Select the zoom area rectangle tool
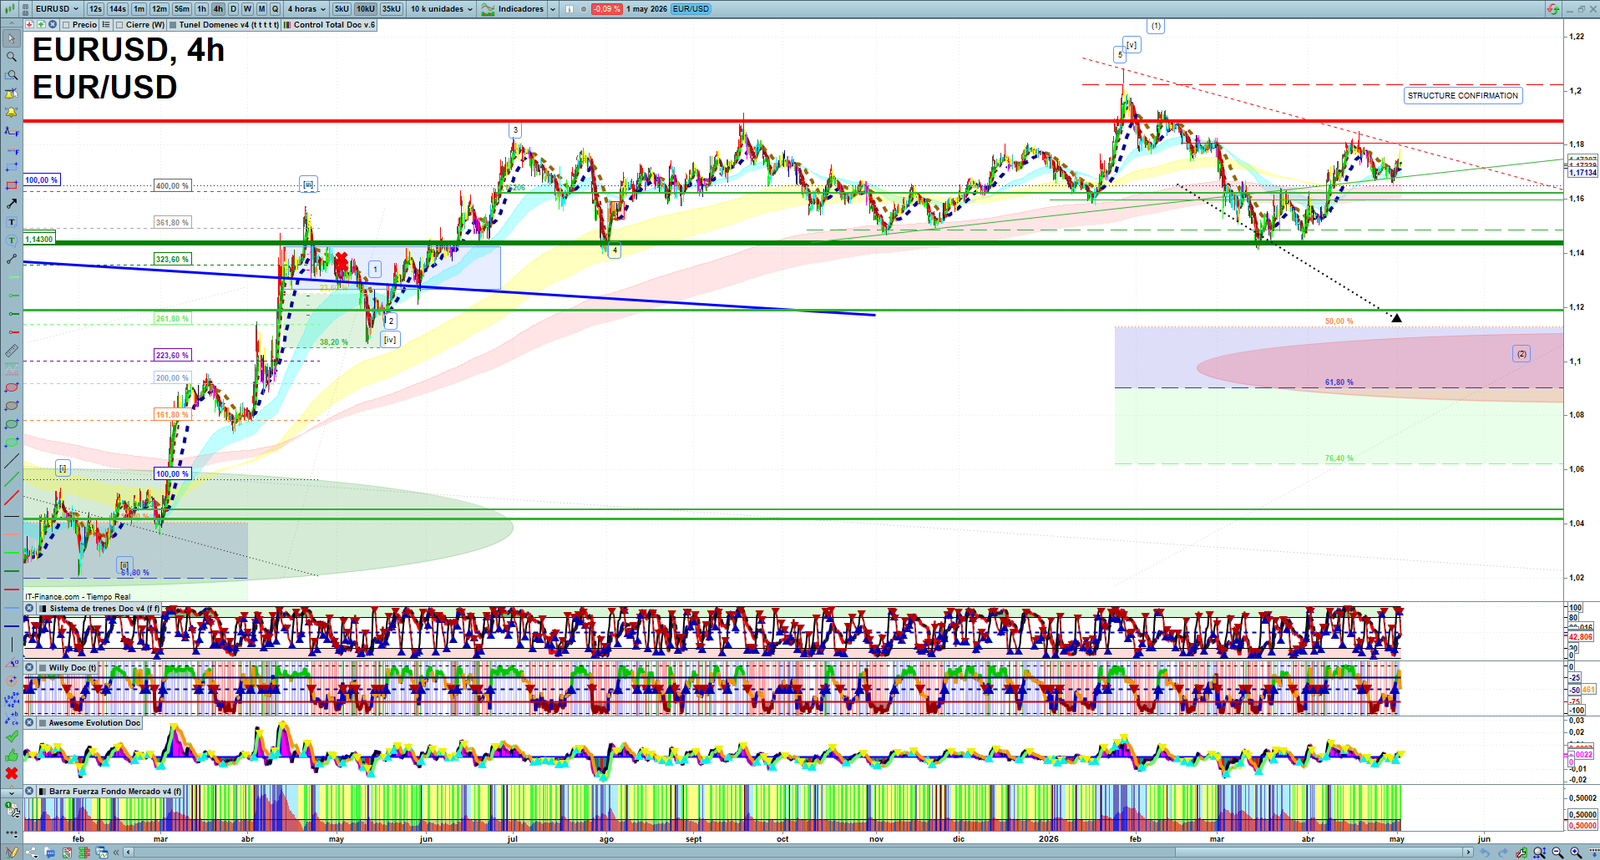This screenshot has width=1600, height=860. [x=11, y=75]
